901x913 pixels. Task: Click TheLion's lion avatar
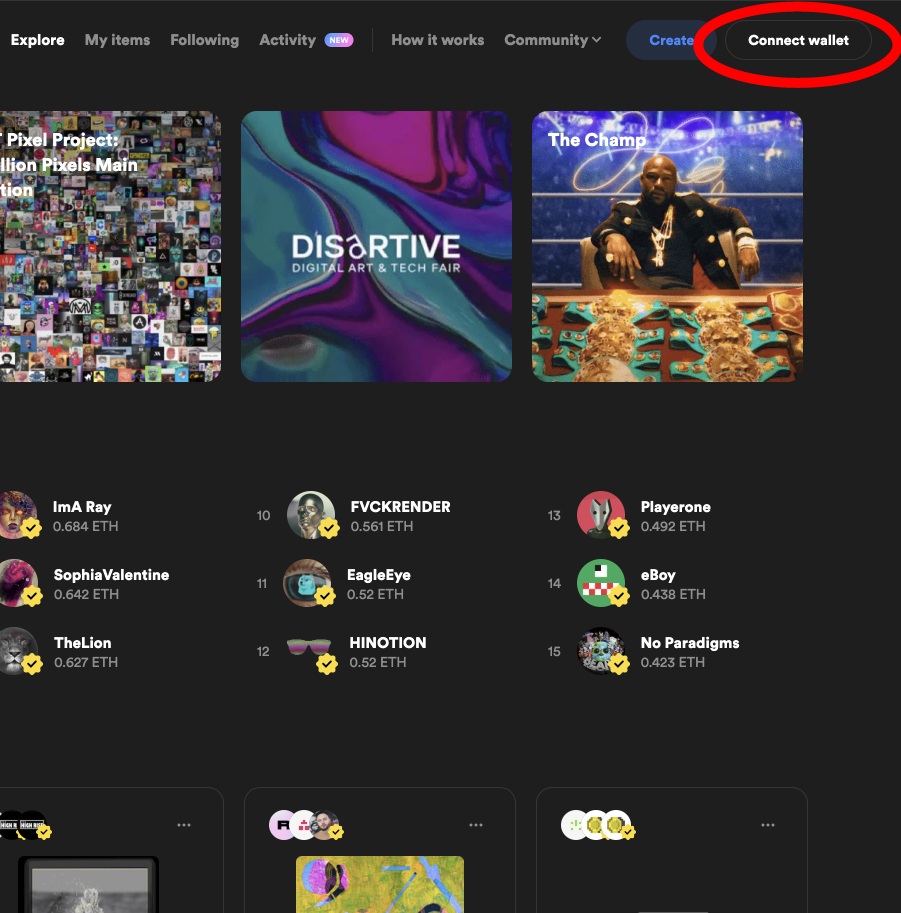pos(16,650)
